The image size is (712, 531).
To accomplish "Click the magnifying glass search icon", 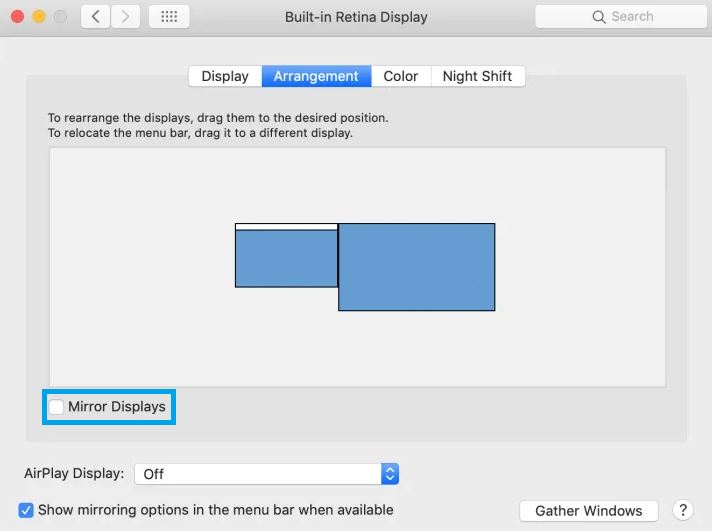I will point(599,17).
